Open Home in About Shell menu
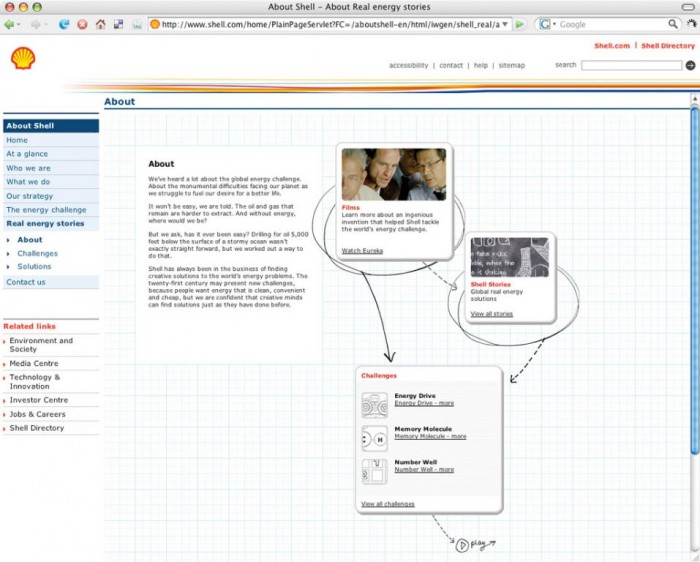The width and height of the screenshot is (700, 562). pyautogui.click(x=51, y=140)
